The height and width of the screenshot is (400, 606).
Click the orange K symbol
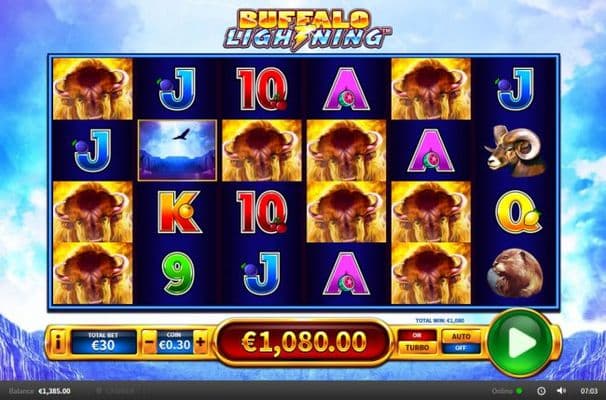(x=179, y=212)
